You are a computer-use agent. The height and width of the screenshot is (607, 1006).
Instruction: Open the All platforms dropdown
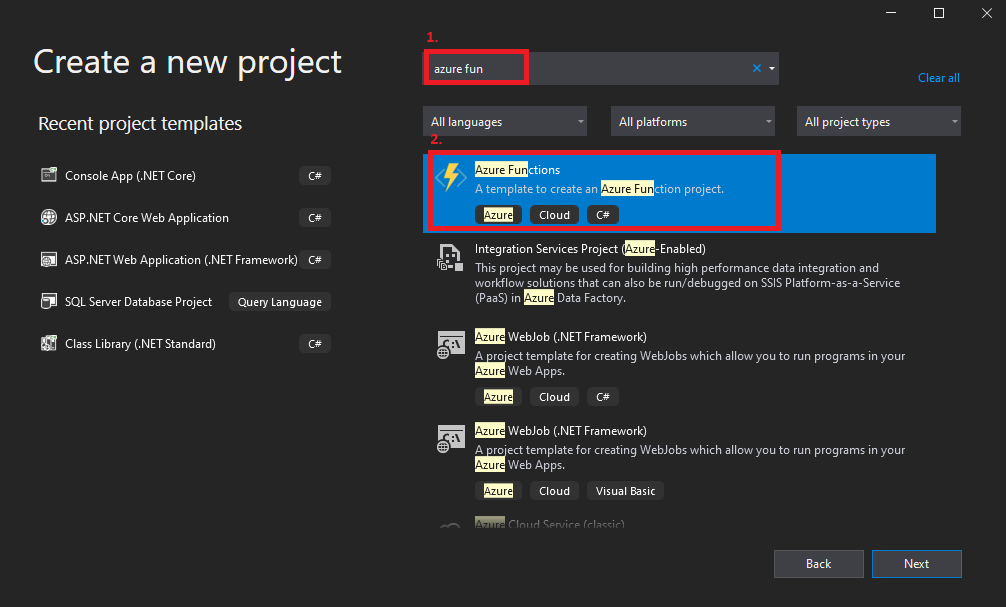point(692,120)
